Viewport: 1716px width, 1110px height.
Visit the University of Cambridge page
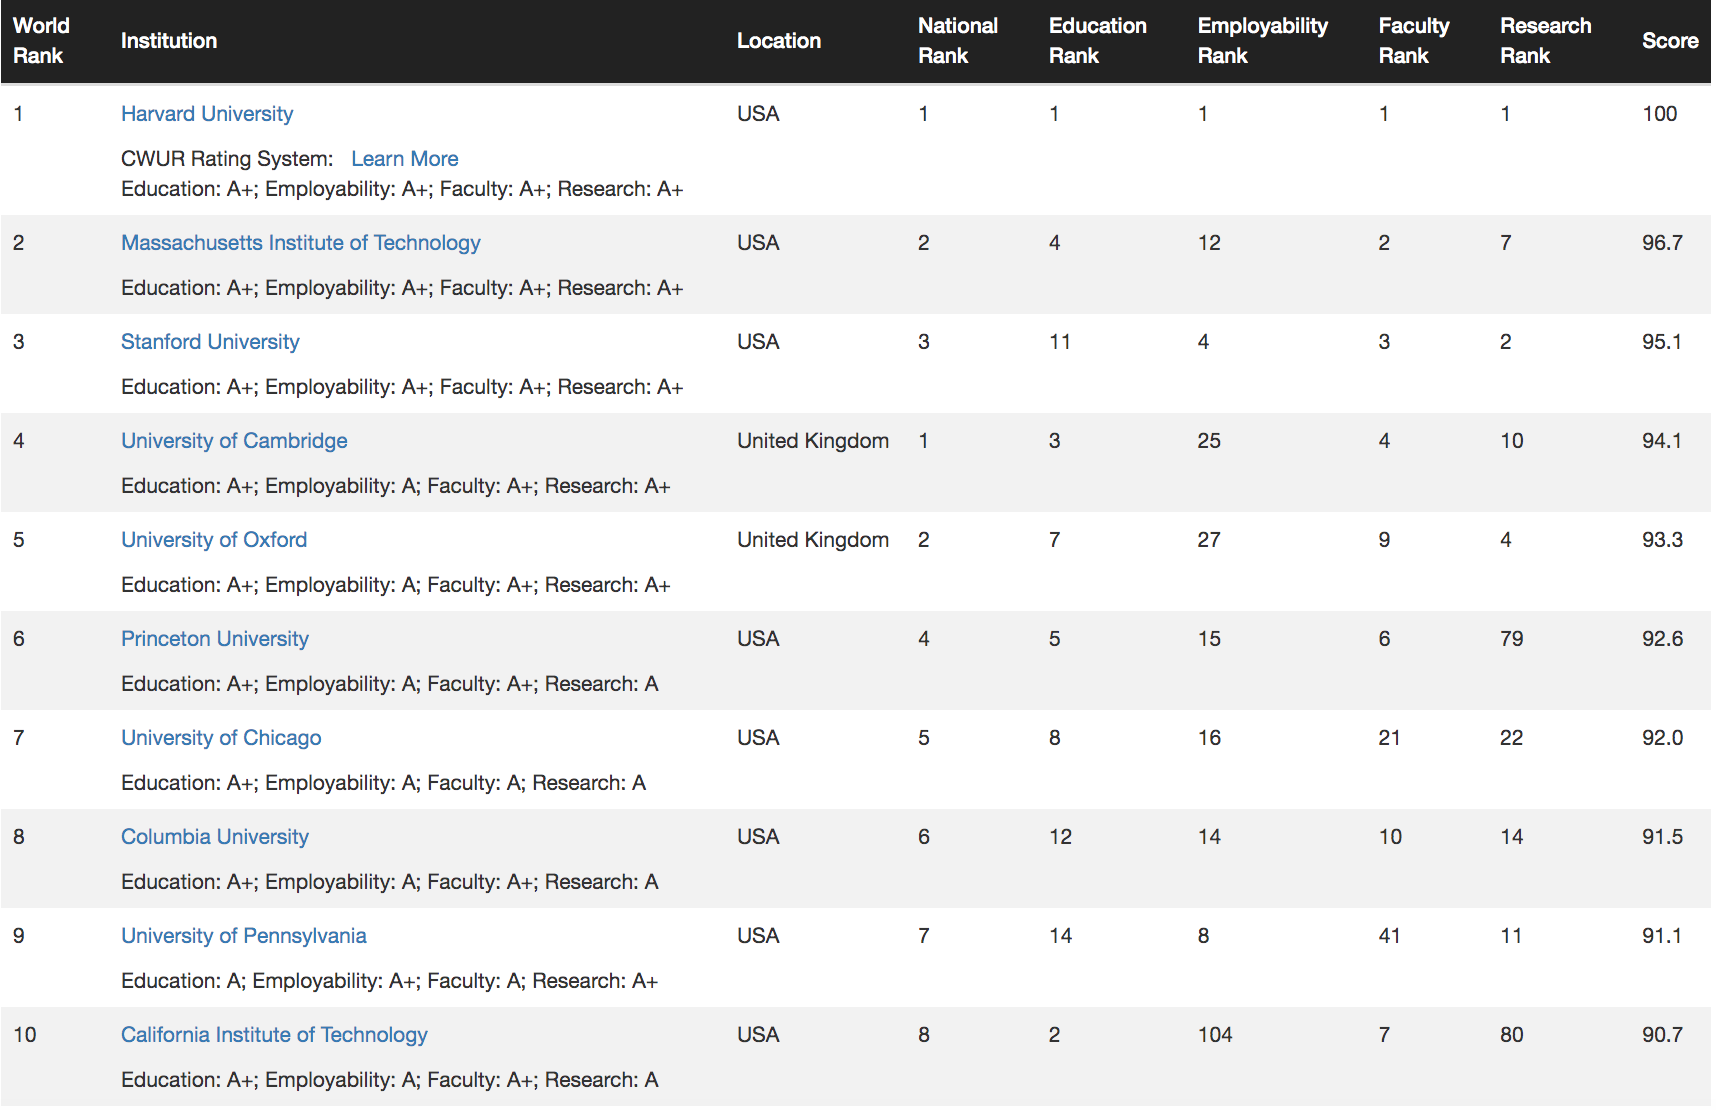(x=234, y=441)
